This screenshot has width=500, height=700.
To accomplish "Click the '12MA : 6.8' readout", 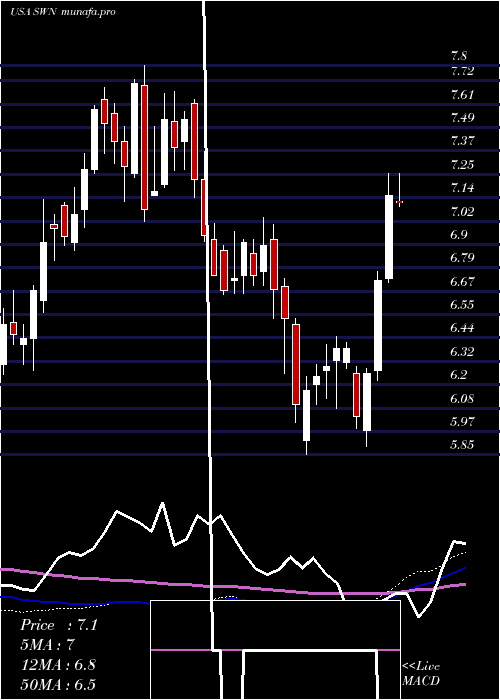I will click(58, 665).
